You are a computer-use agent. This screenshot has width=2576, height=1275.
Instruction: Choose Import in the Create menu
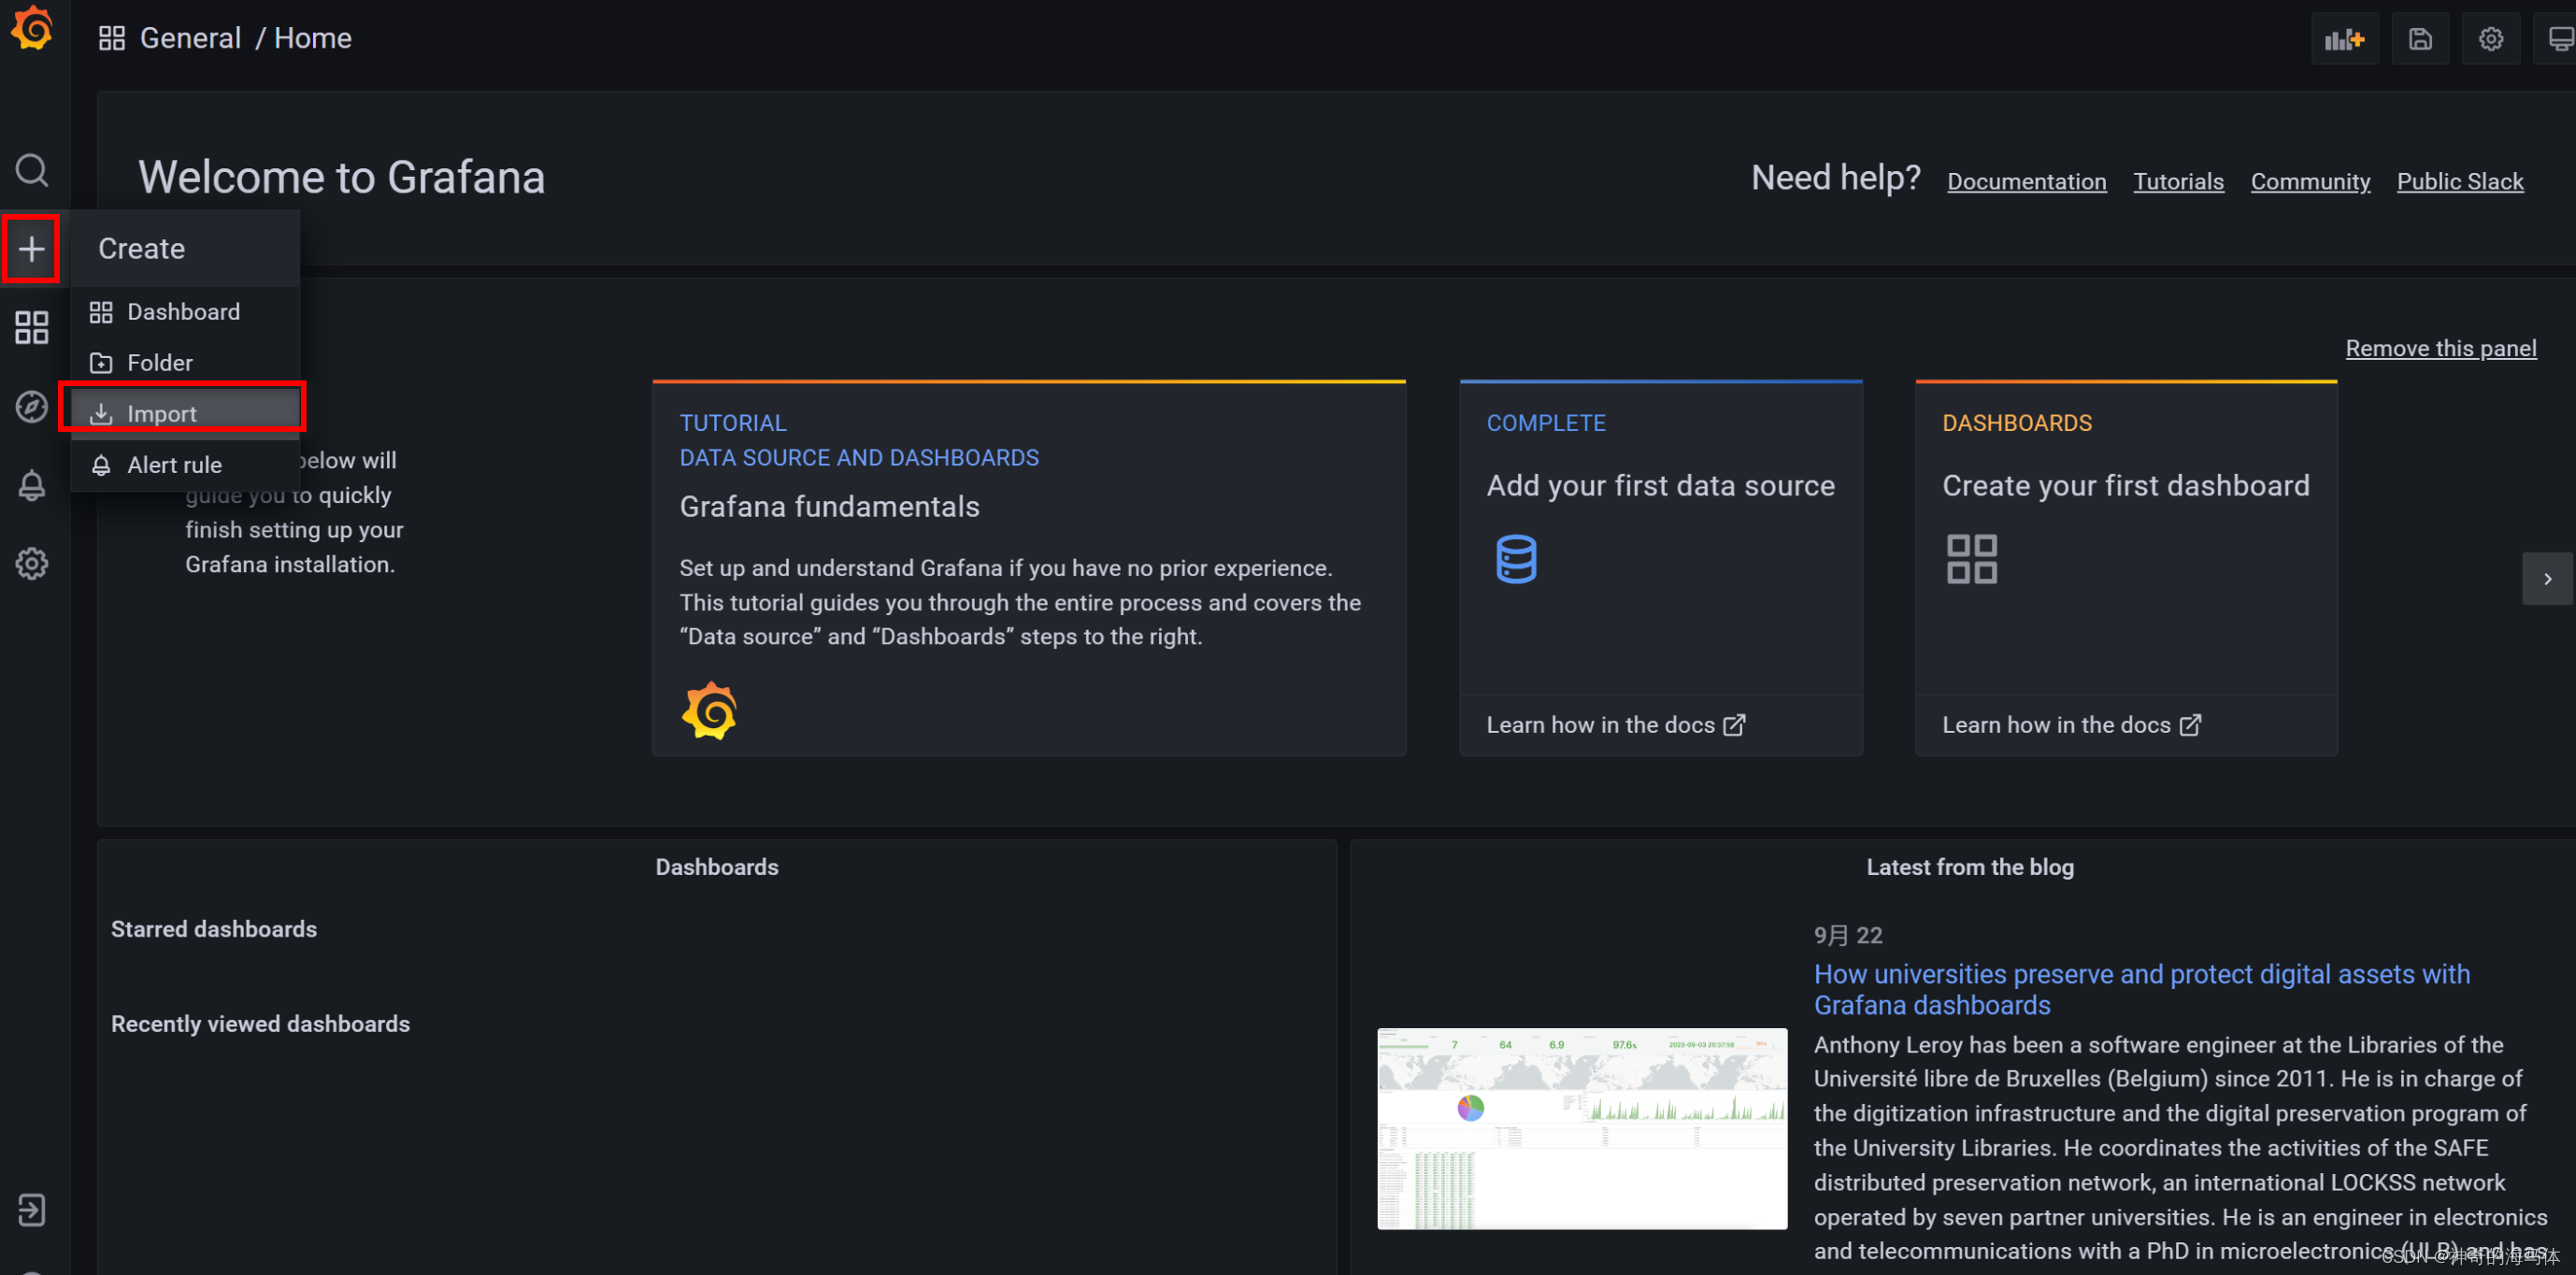[x=186, y=413]
